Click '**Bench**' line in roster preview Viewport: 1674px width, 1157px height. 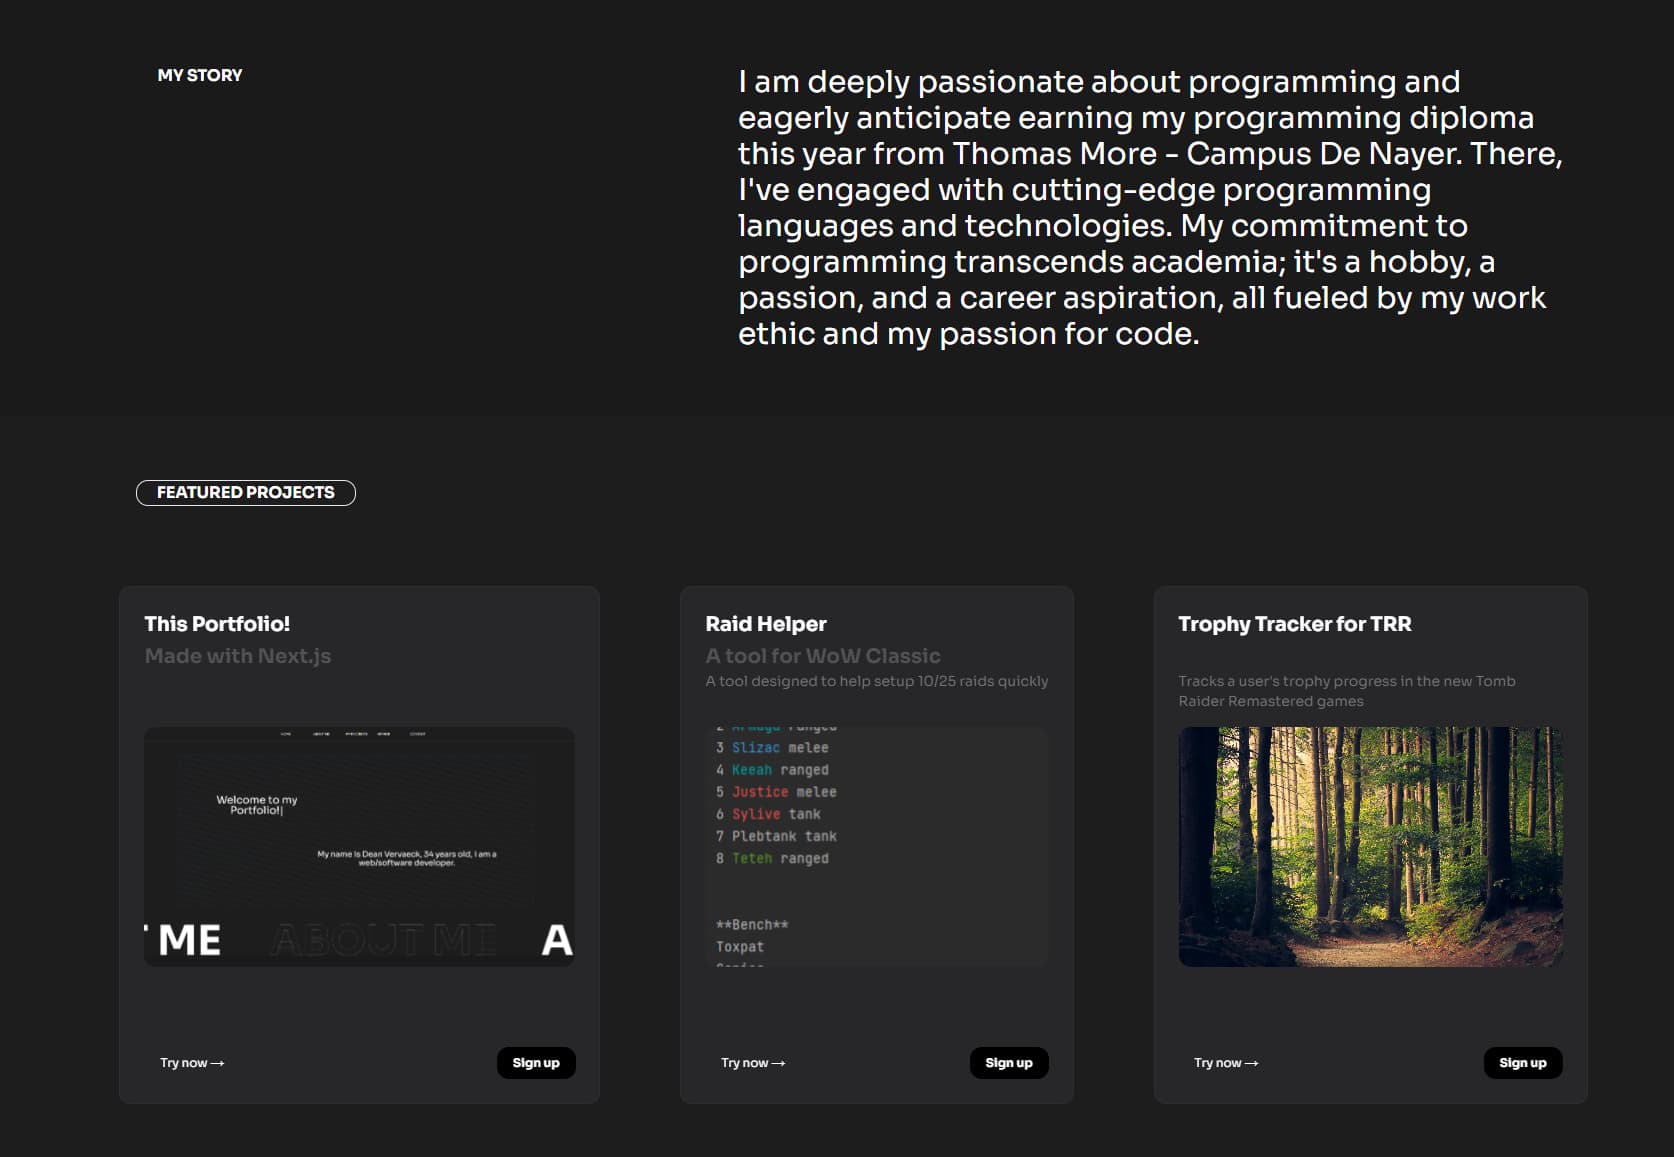point(752,925)
